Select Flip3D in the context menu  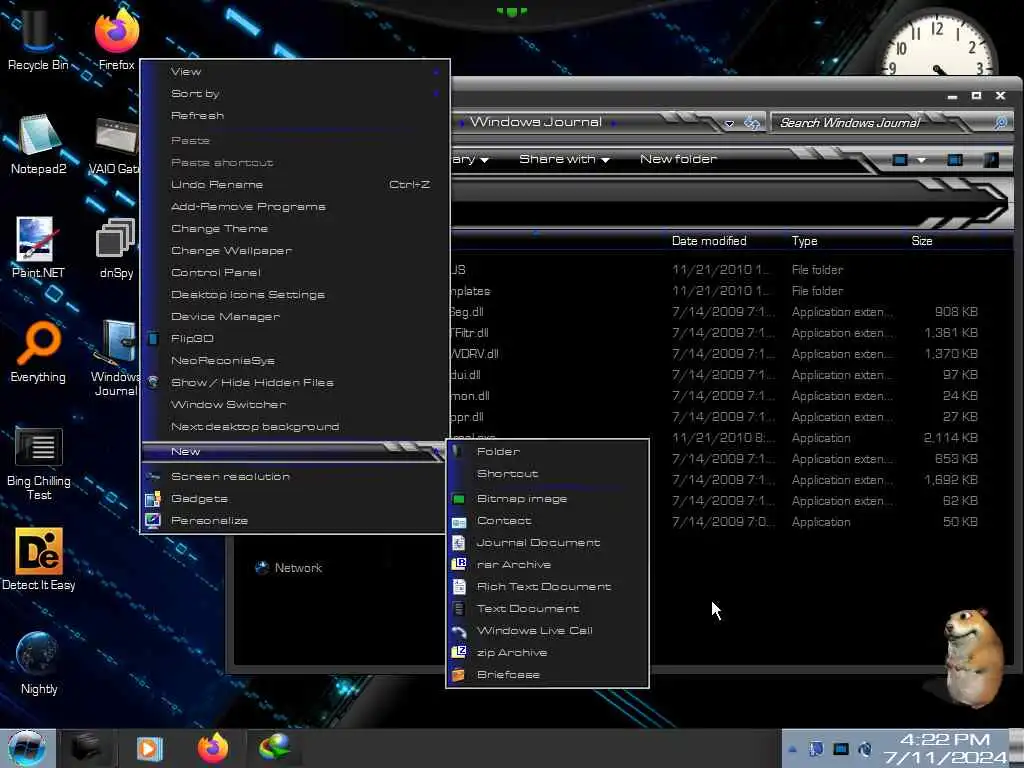[x=295, y=338]
